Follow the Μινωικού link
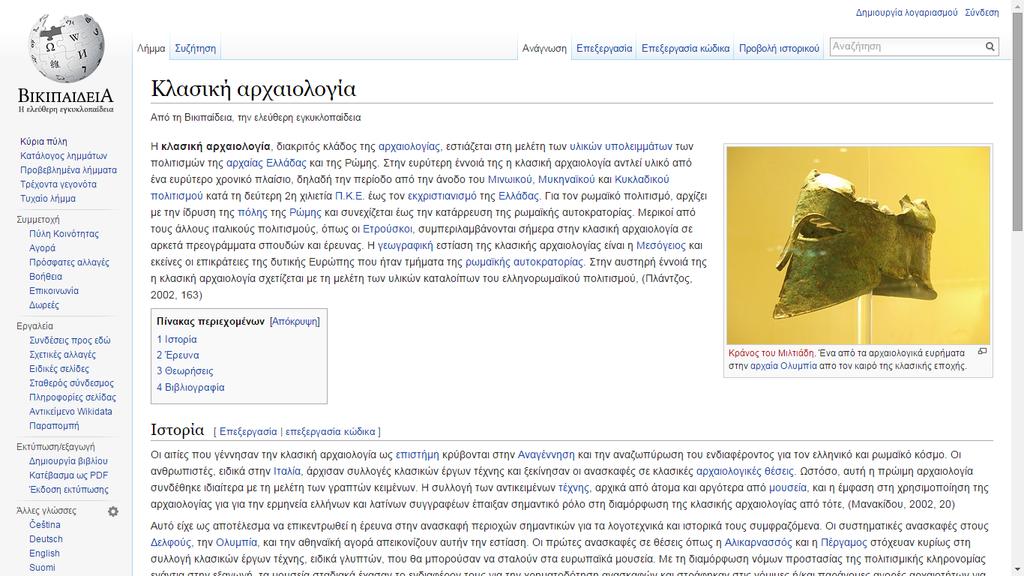The image size is (1024, 576). pos(510,179)
